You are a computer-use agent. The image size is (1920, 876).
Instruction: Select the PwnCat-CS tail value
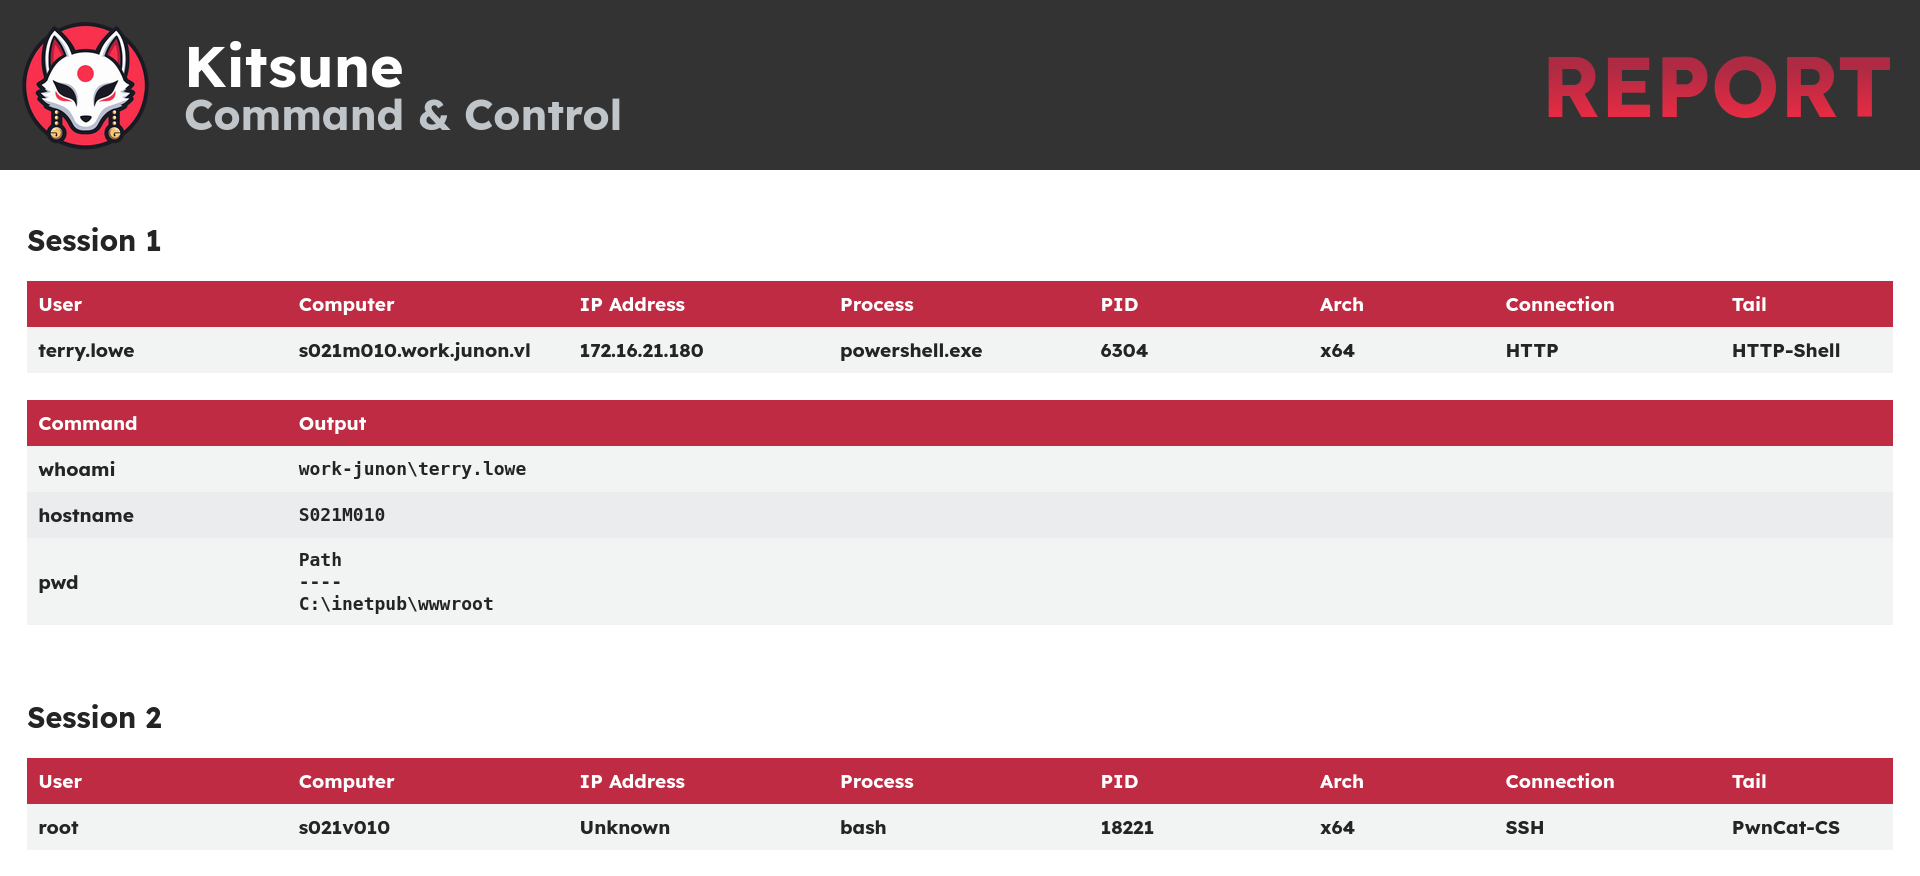point(1786,828)
